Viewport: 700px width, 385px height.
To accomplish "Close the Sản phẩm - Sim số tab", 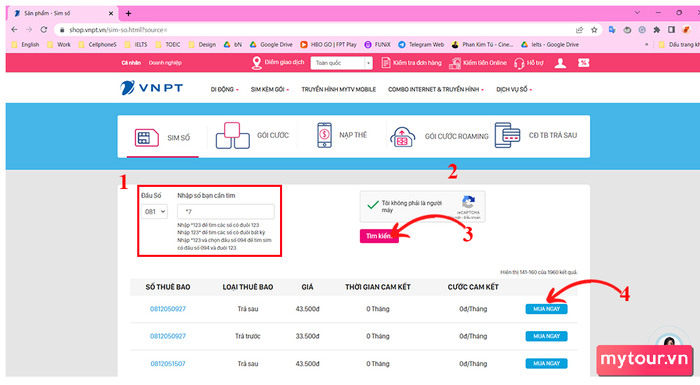I will (x=111, y=13).
